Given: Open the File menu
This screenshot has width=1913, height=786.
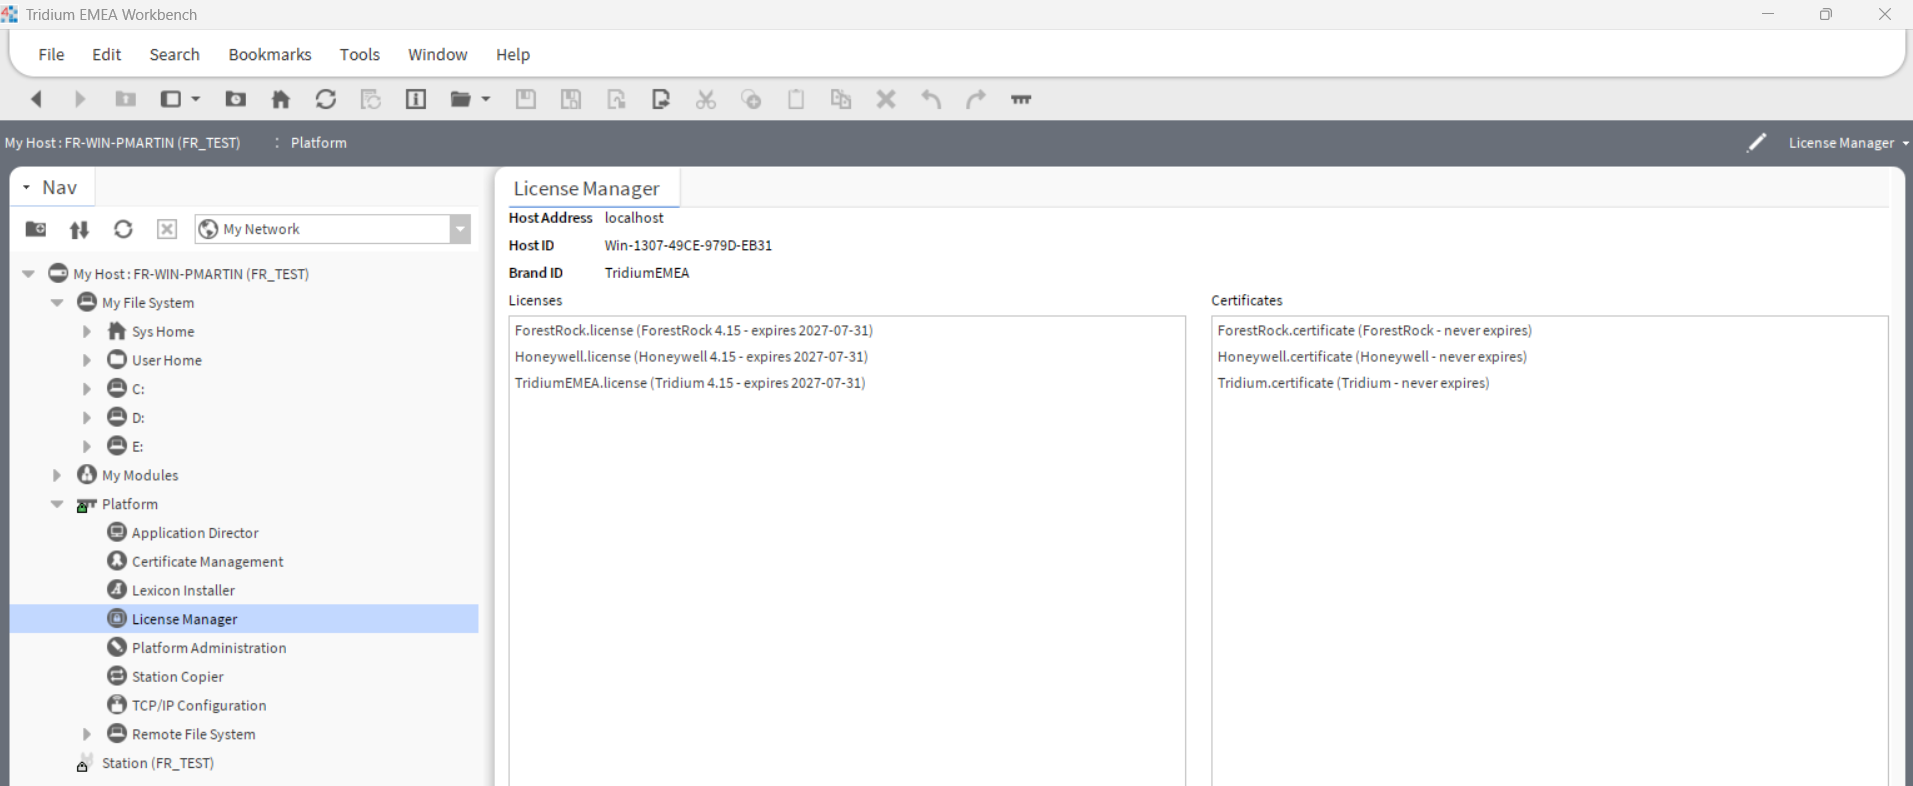Looking at the screenshot, I should [51, 54].
